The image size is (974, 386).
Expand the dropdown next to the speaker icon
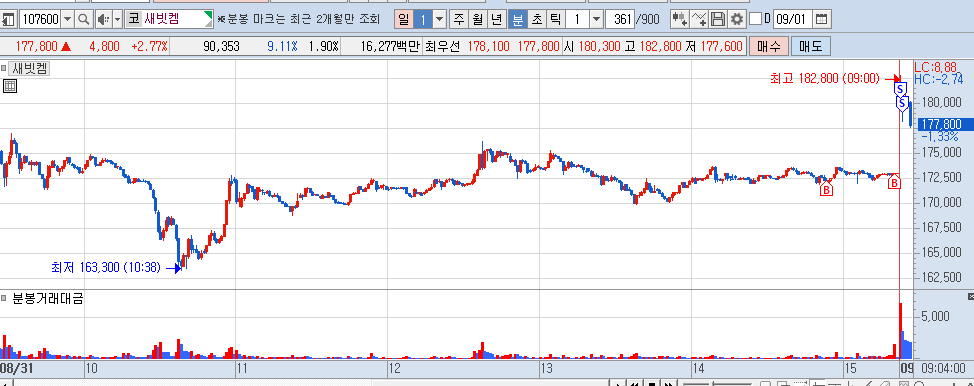(117, 19)
